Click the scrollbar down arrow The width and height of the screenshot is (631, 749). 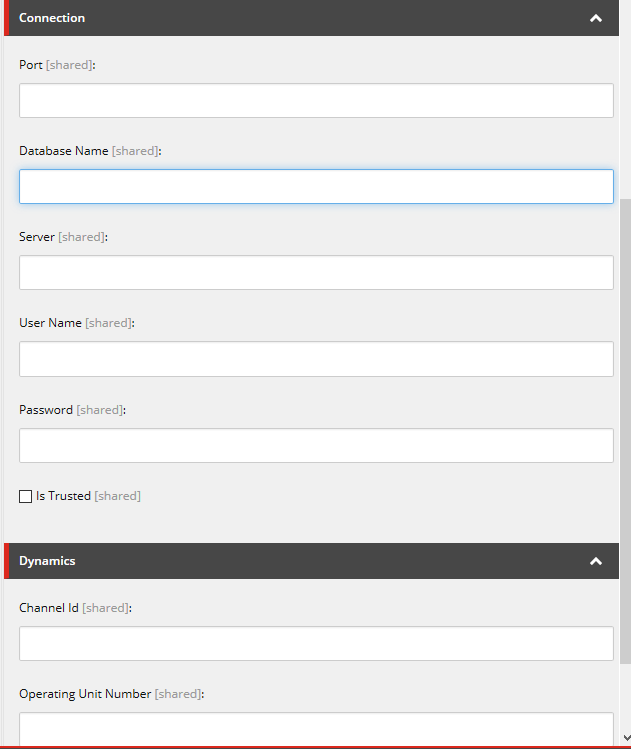pyautogui.click(x=626, y=738)
